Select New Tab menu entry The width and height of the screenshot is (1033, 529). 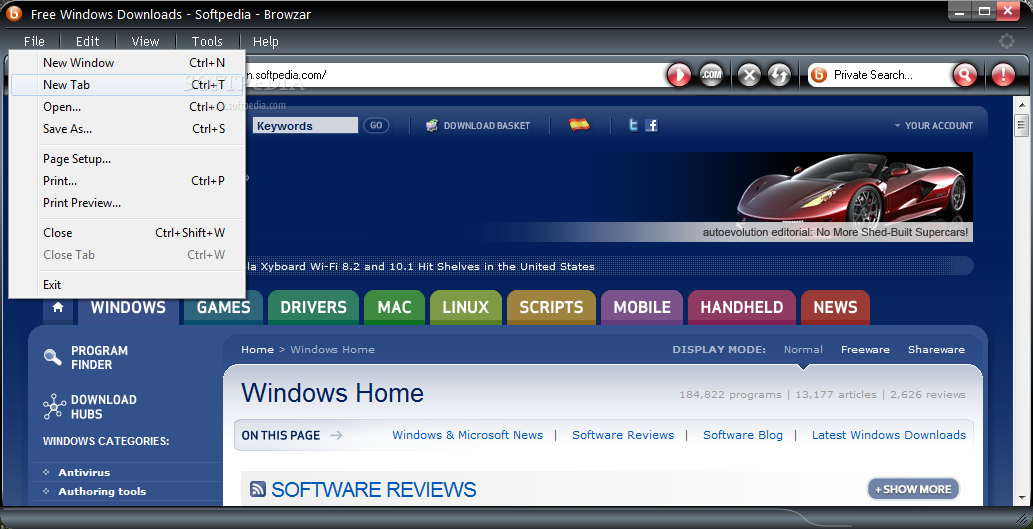pos(127,84)
